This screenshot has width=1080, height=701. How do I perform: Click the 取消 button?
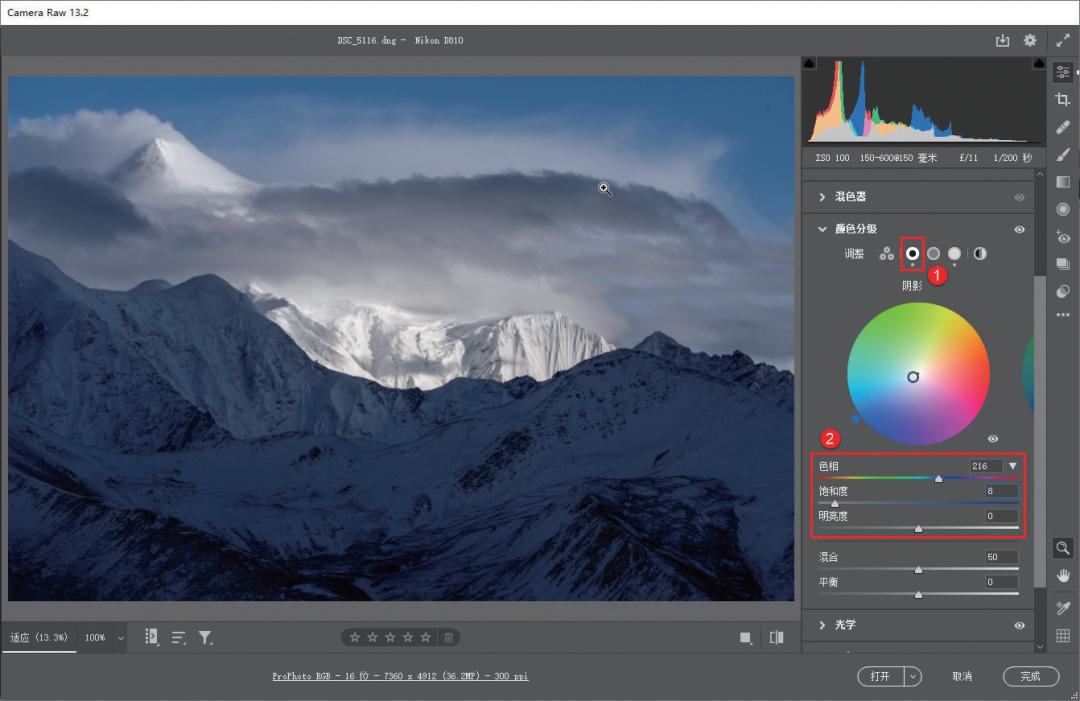(x=962, y=677)
